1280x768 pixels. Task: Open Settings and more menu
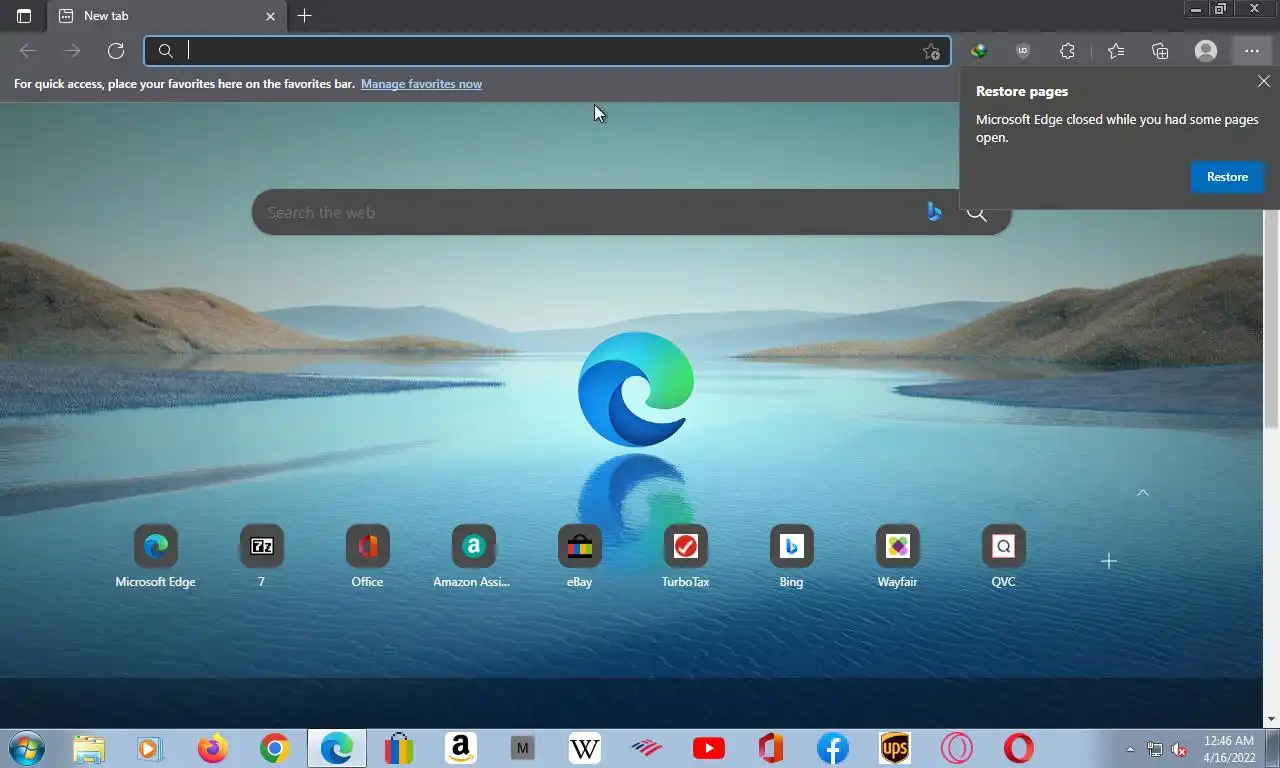1252,51
